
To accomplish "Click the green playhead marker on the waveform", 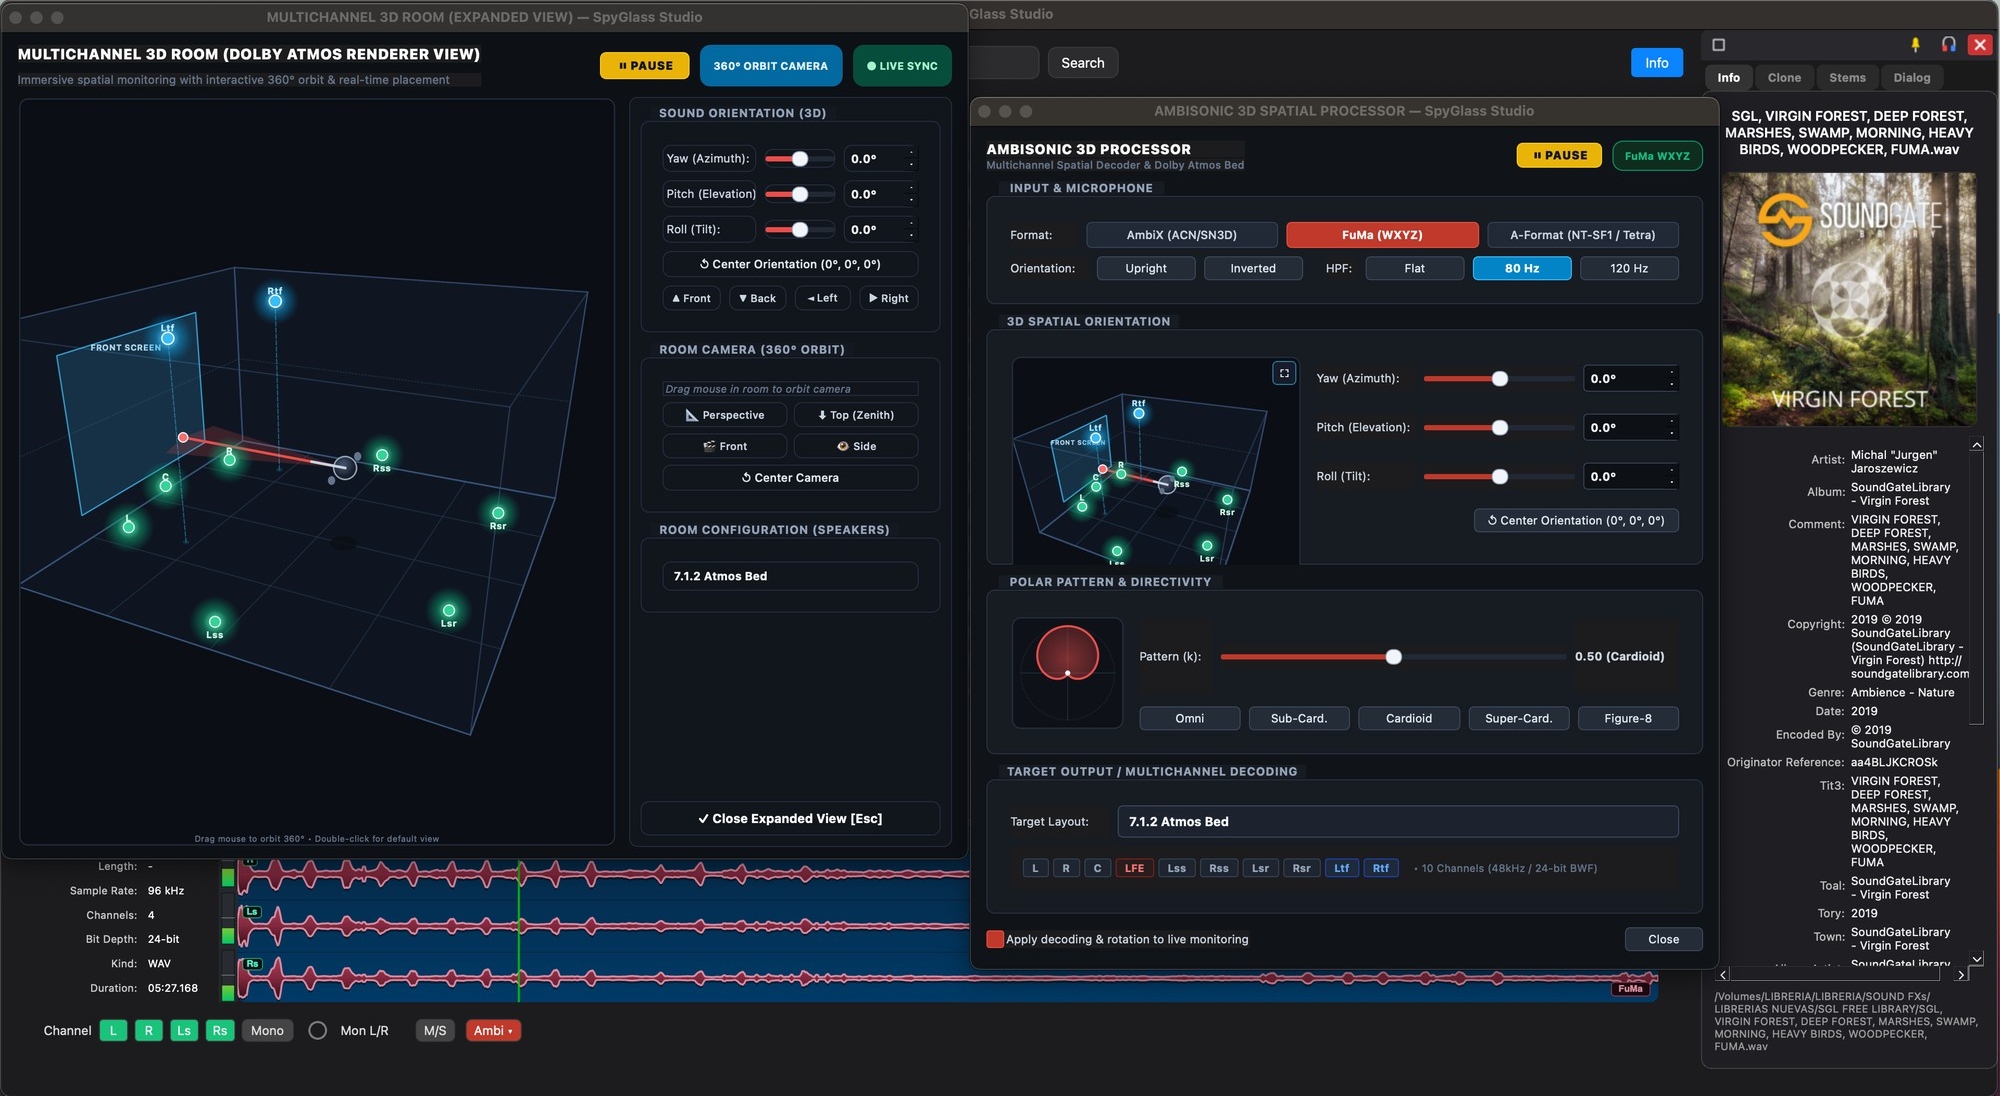I will click(519, 930).
